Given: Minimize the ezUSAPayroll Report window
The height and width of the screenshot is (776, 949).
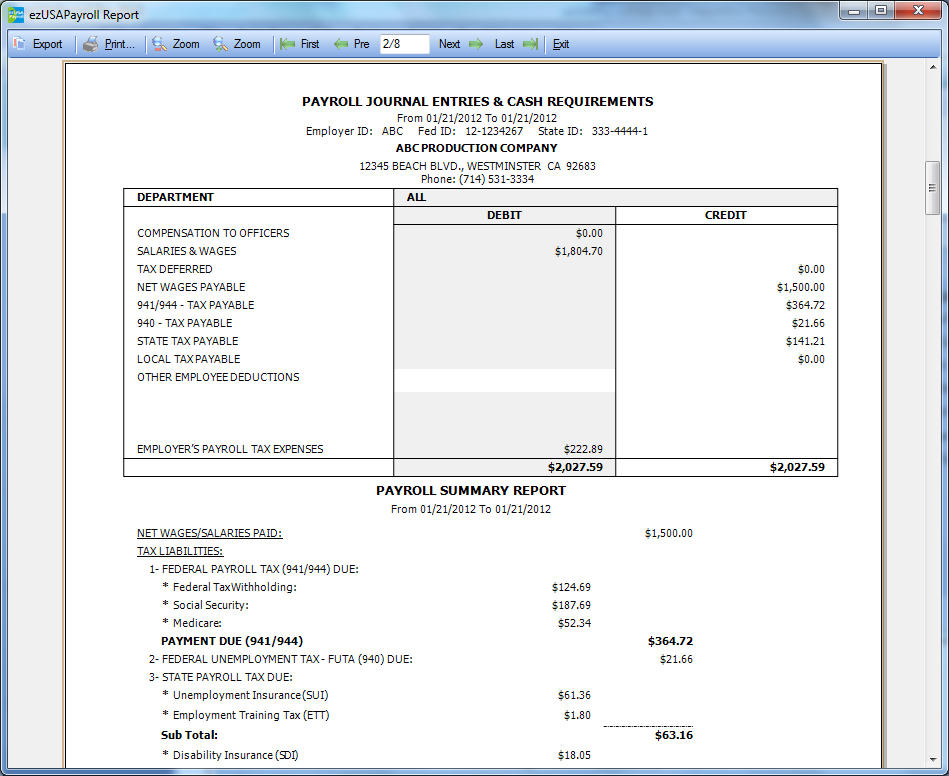Looking at the screenshot, I should click(x=853, y=11).
